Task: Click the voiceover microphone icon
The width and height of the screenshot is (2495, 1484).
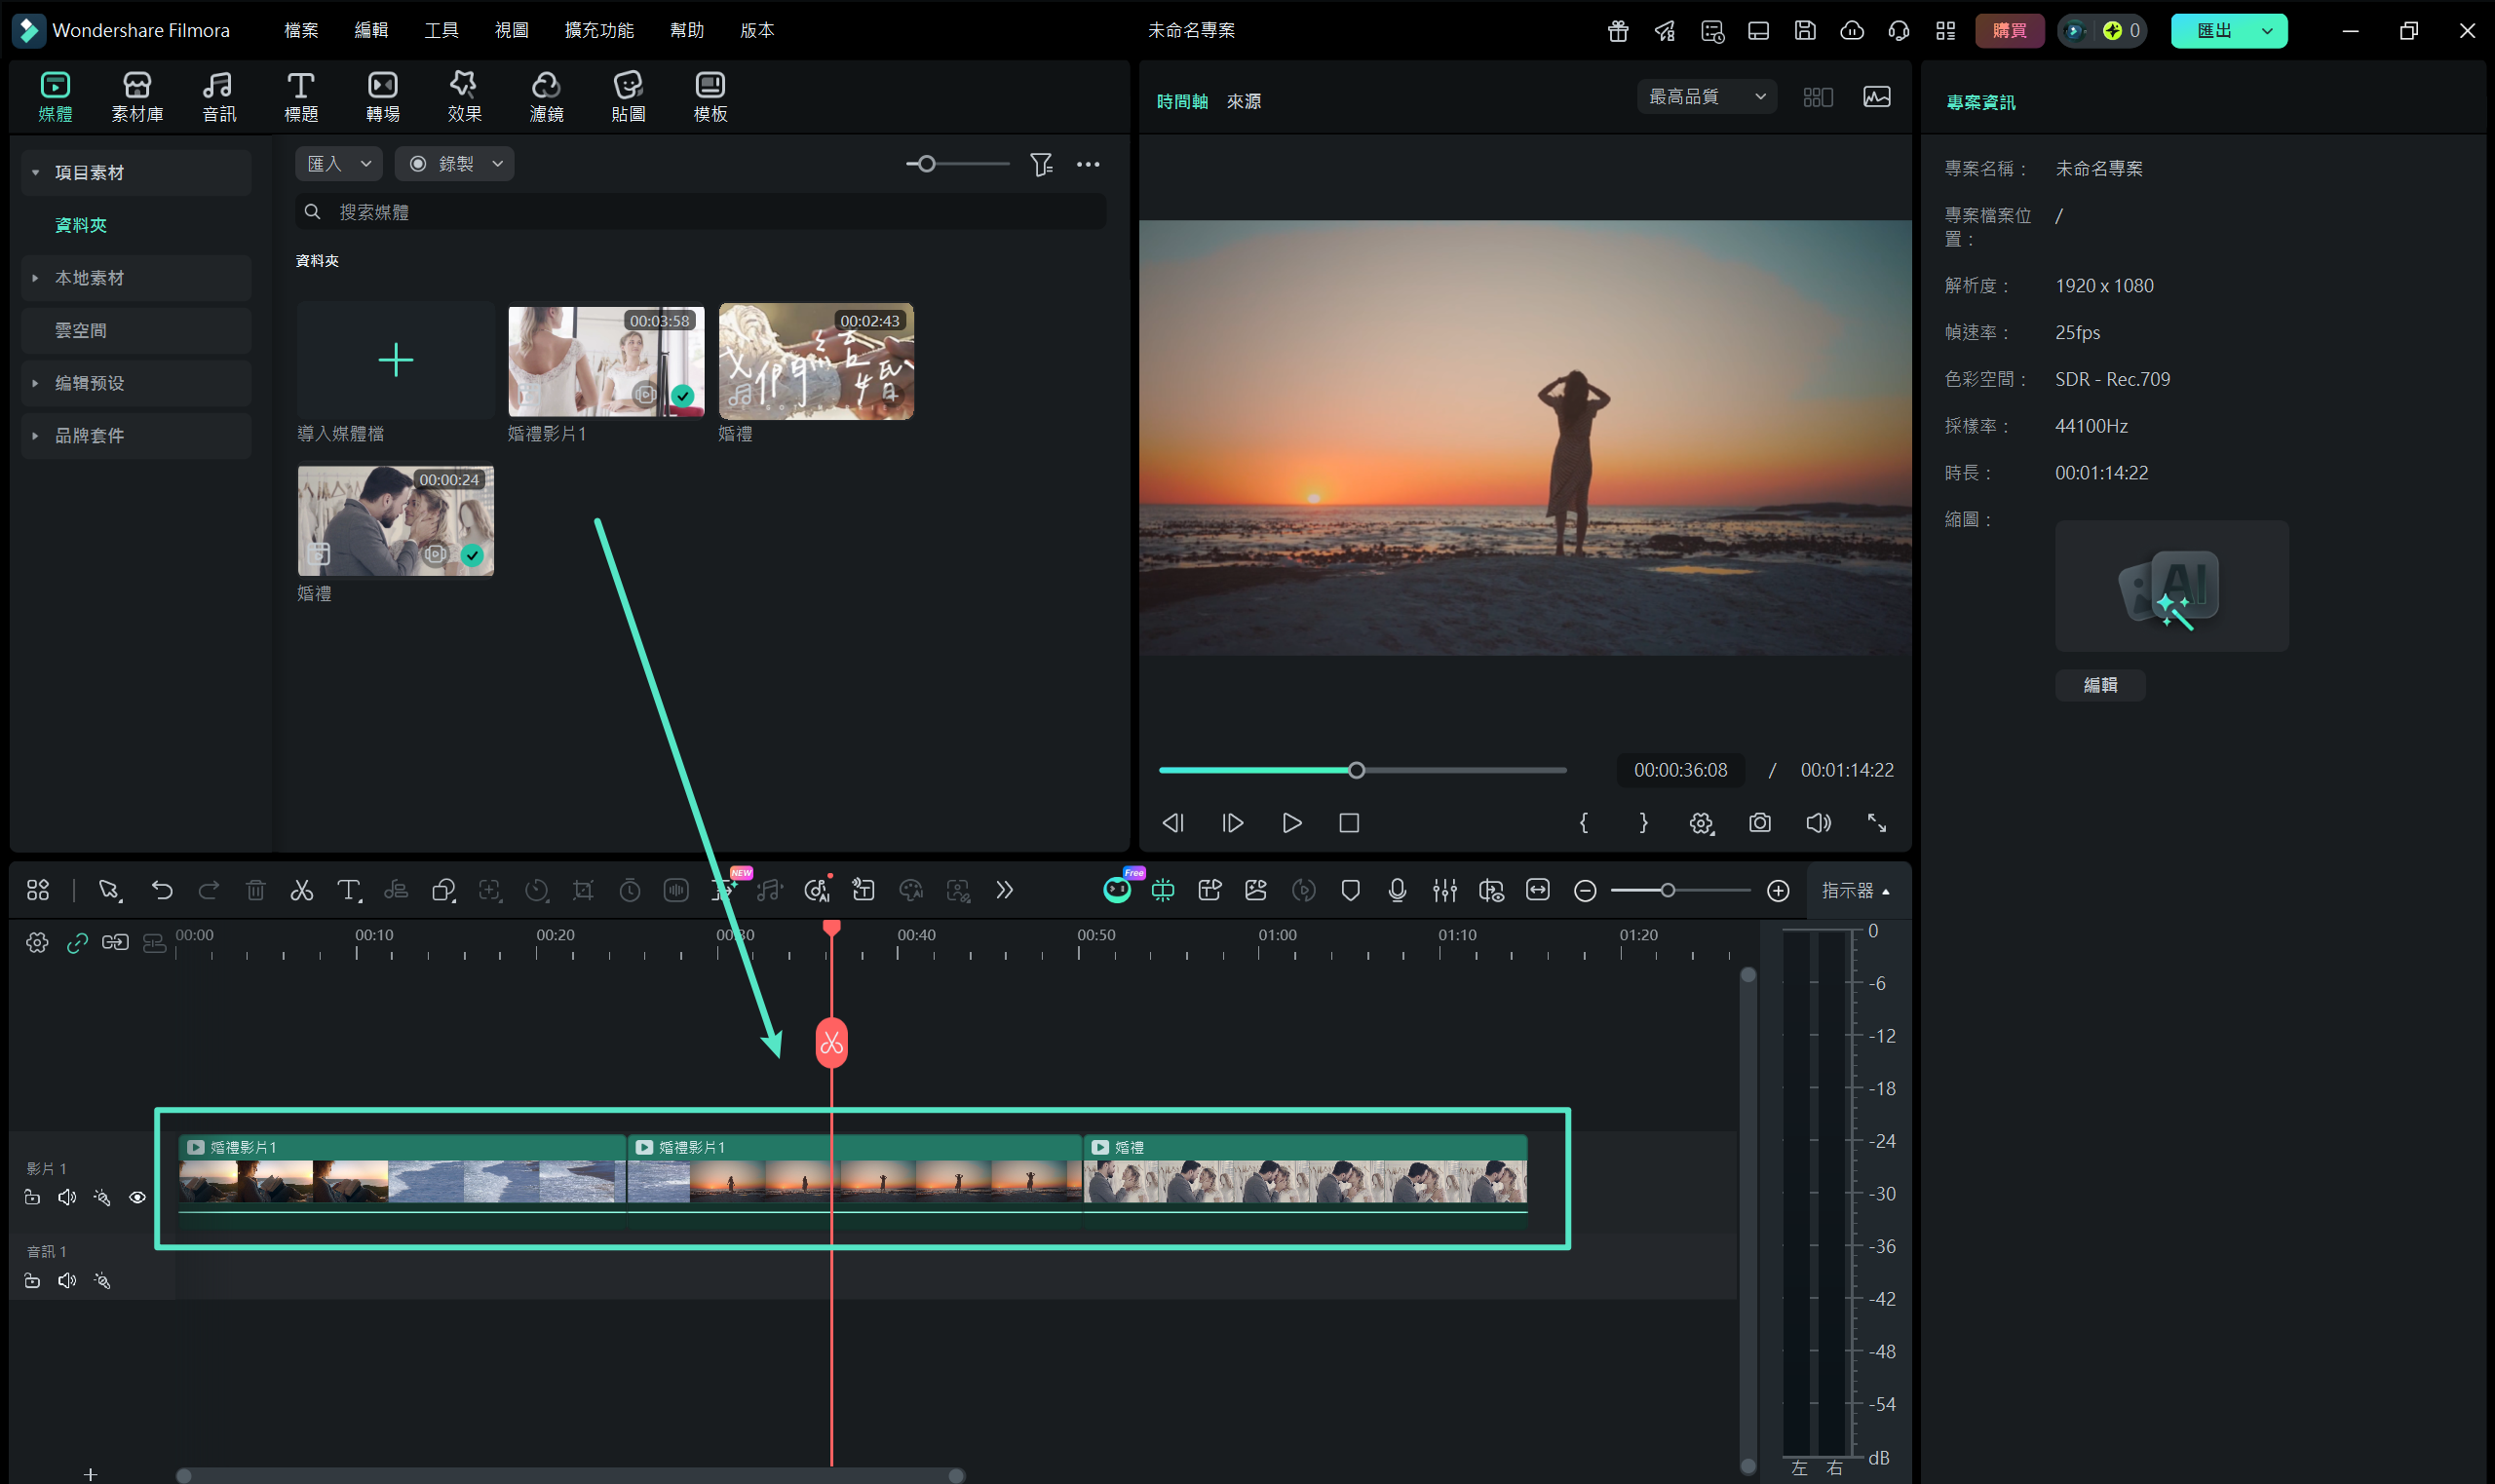Action: [1397, 890]
